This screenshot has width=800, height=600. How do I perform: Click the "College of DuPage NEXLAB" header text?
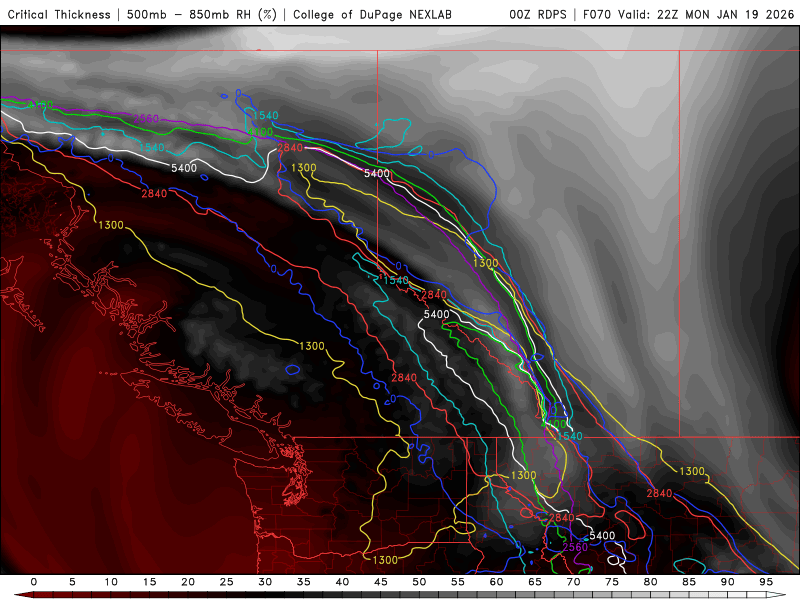372,15
